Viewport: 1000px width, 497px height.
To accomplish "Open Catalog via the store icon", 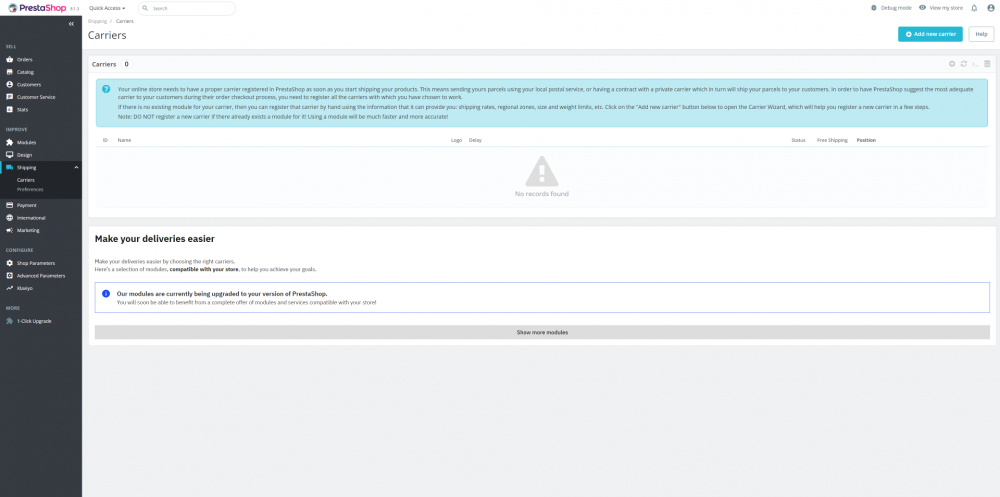I will [x=10, y=72].
